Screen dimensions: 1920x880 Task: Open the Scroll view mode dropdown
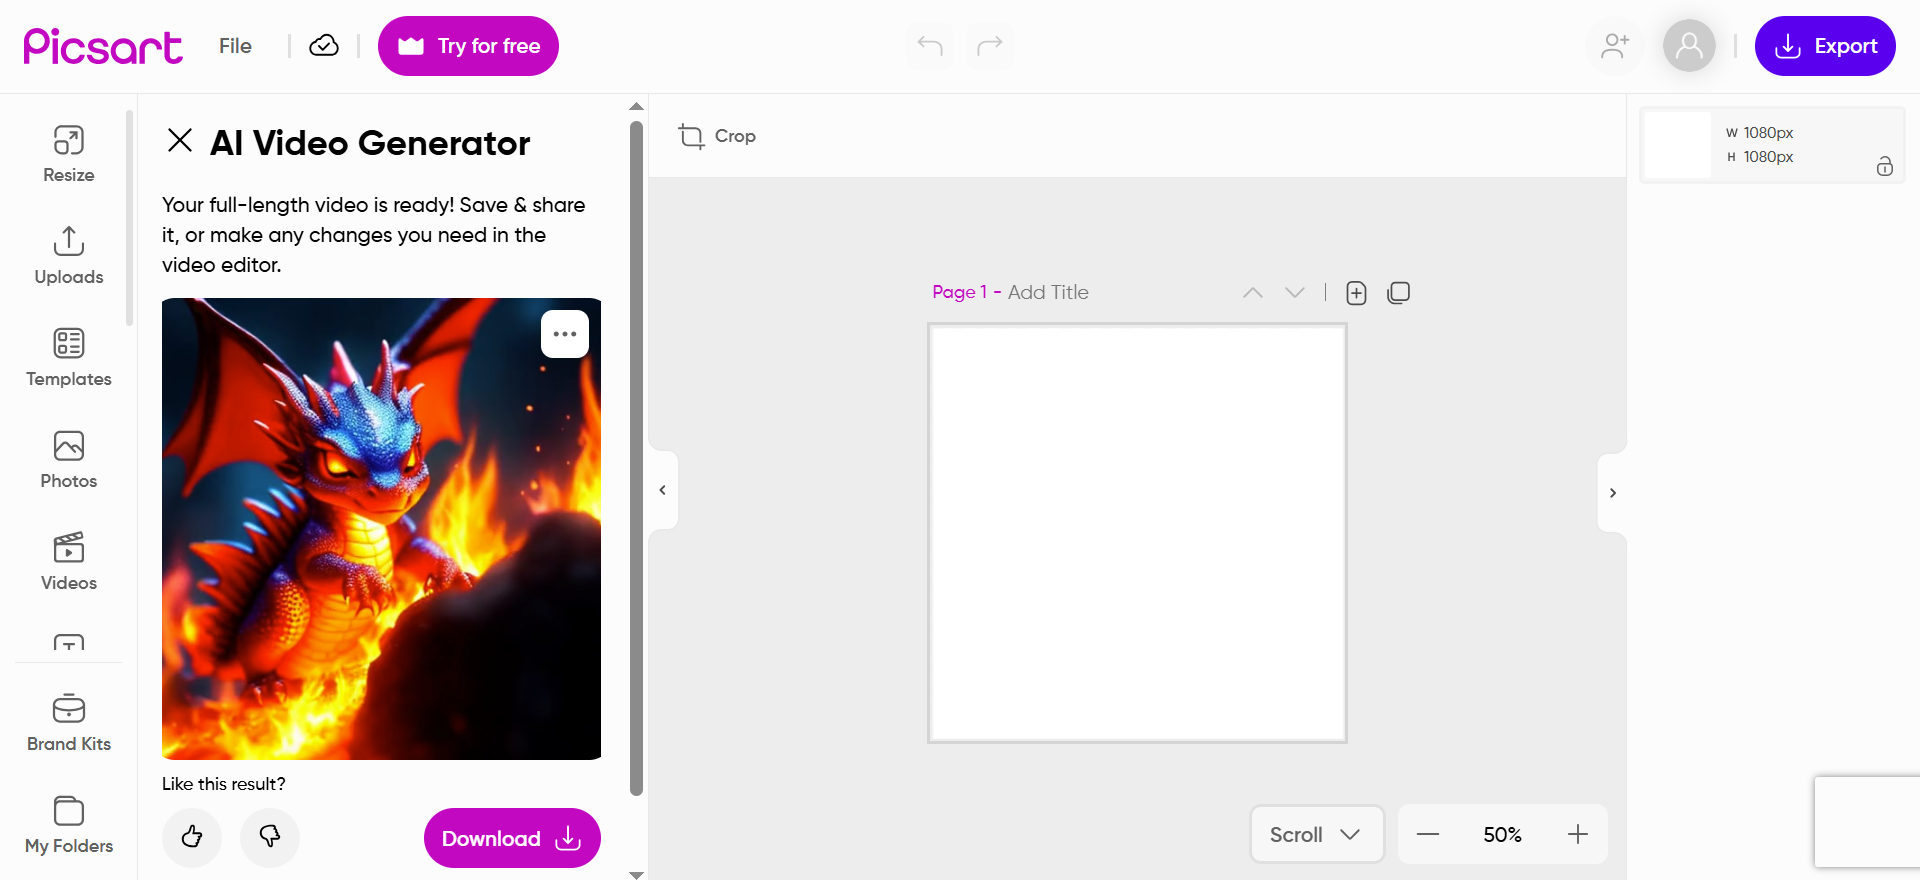pos(1317,834)
